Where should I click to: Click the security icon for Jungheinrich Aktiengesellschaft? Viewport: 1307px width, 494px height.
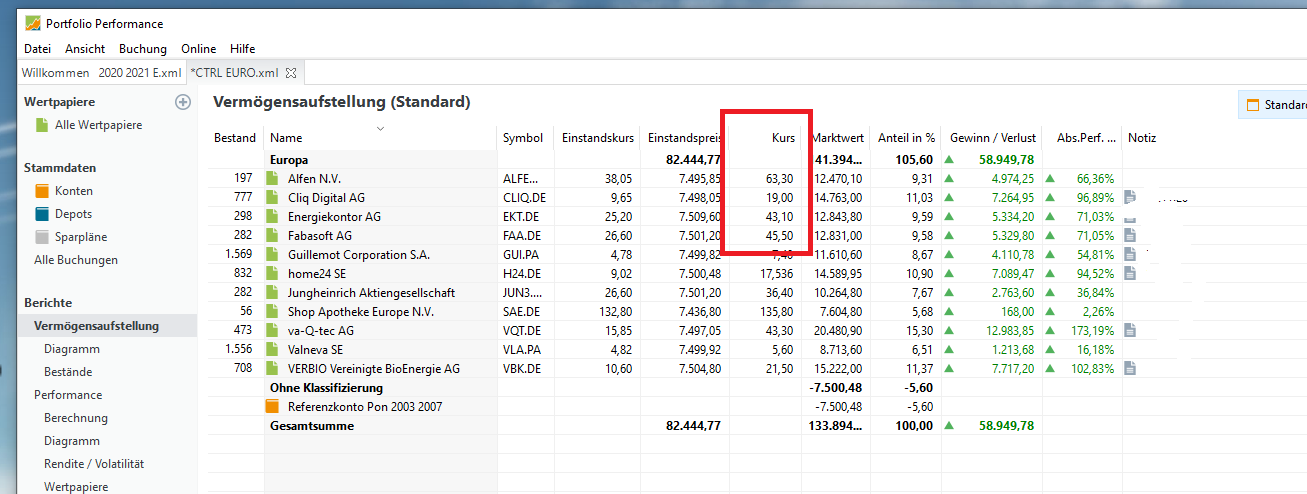(272, 292)
